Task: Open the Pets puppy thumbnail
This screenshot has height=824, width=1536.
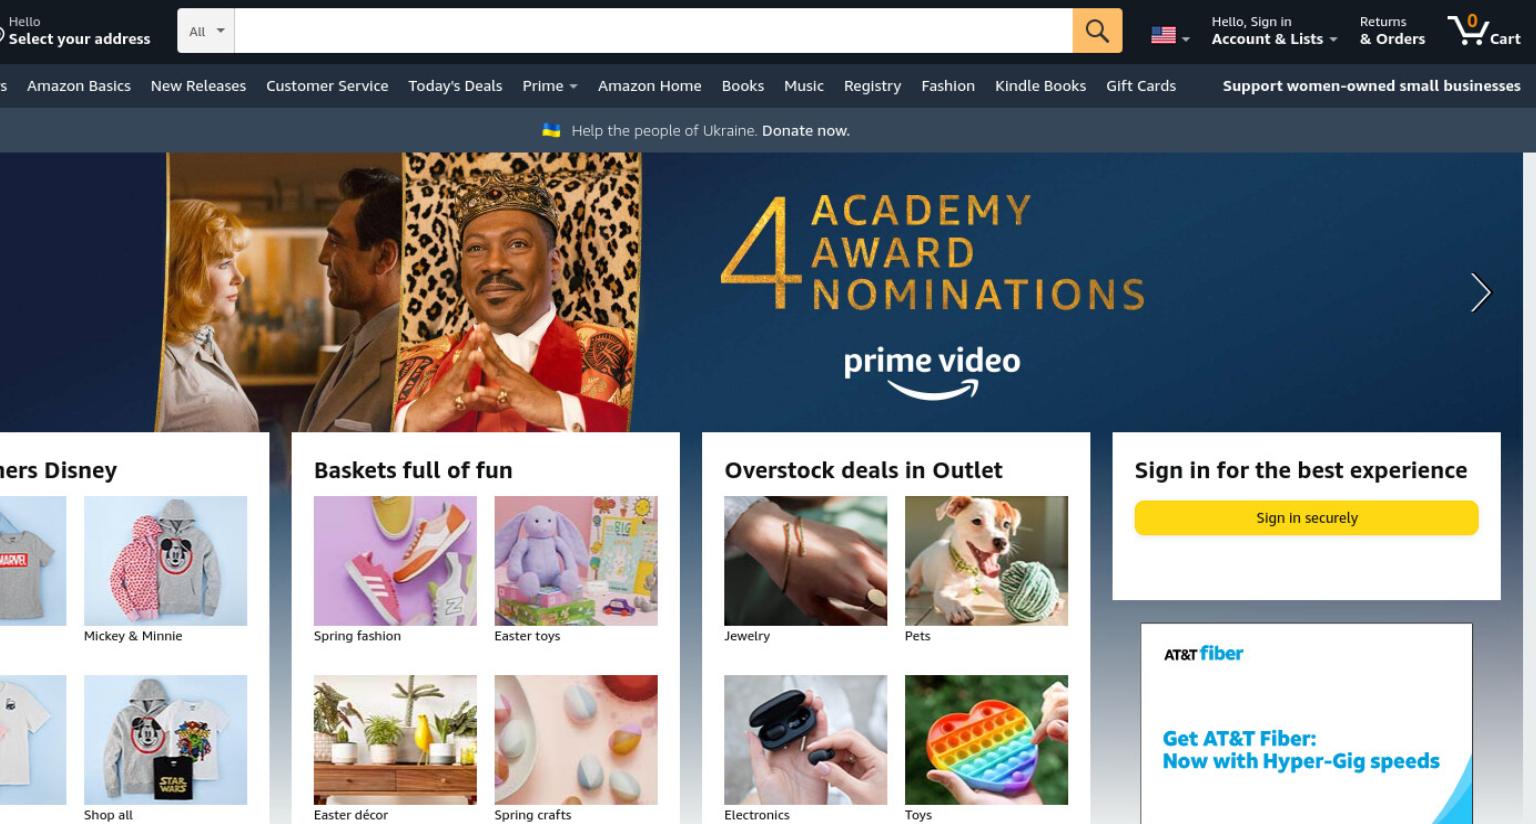Action: [x=986, y=561]
